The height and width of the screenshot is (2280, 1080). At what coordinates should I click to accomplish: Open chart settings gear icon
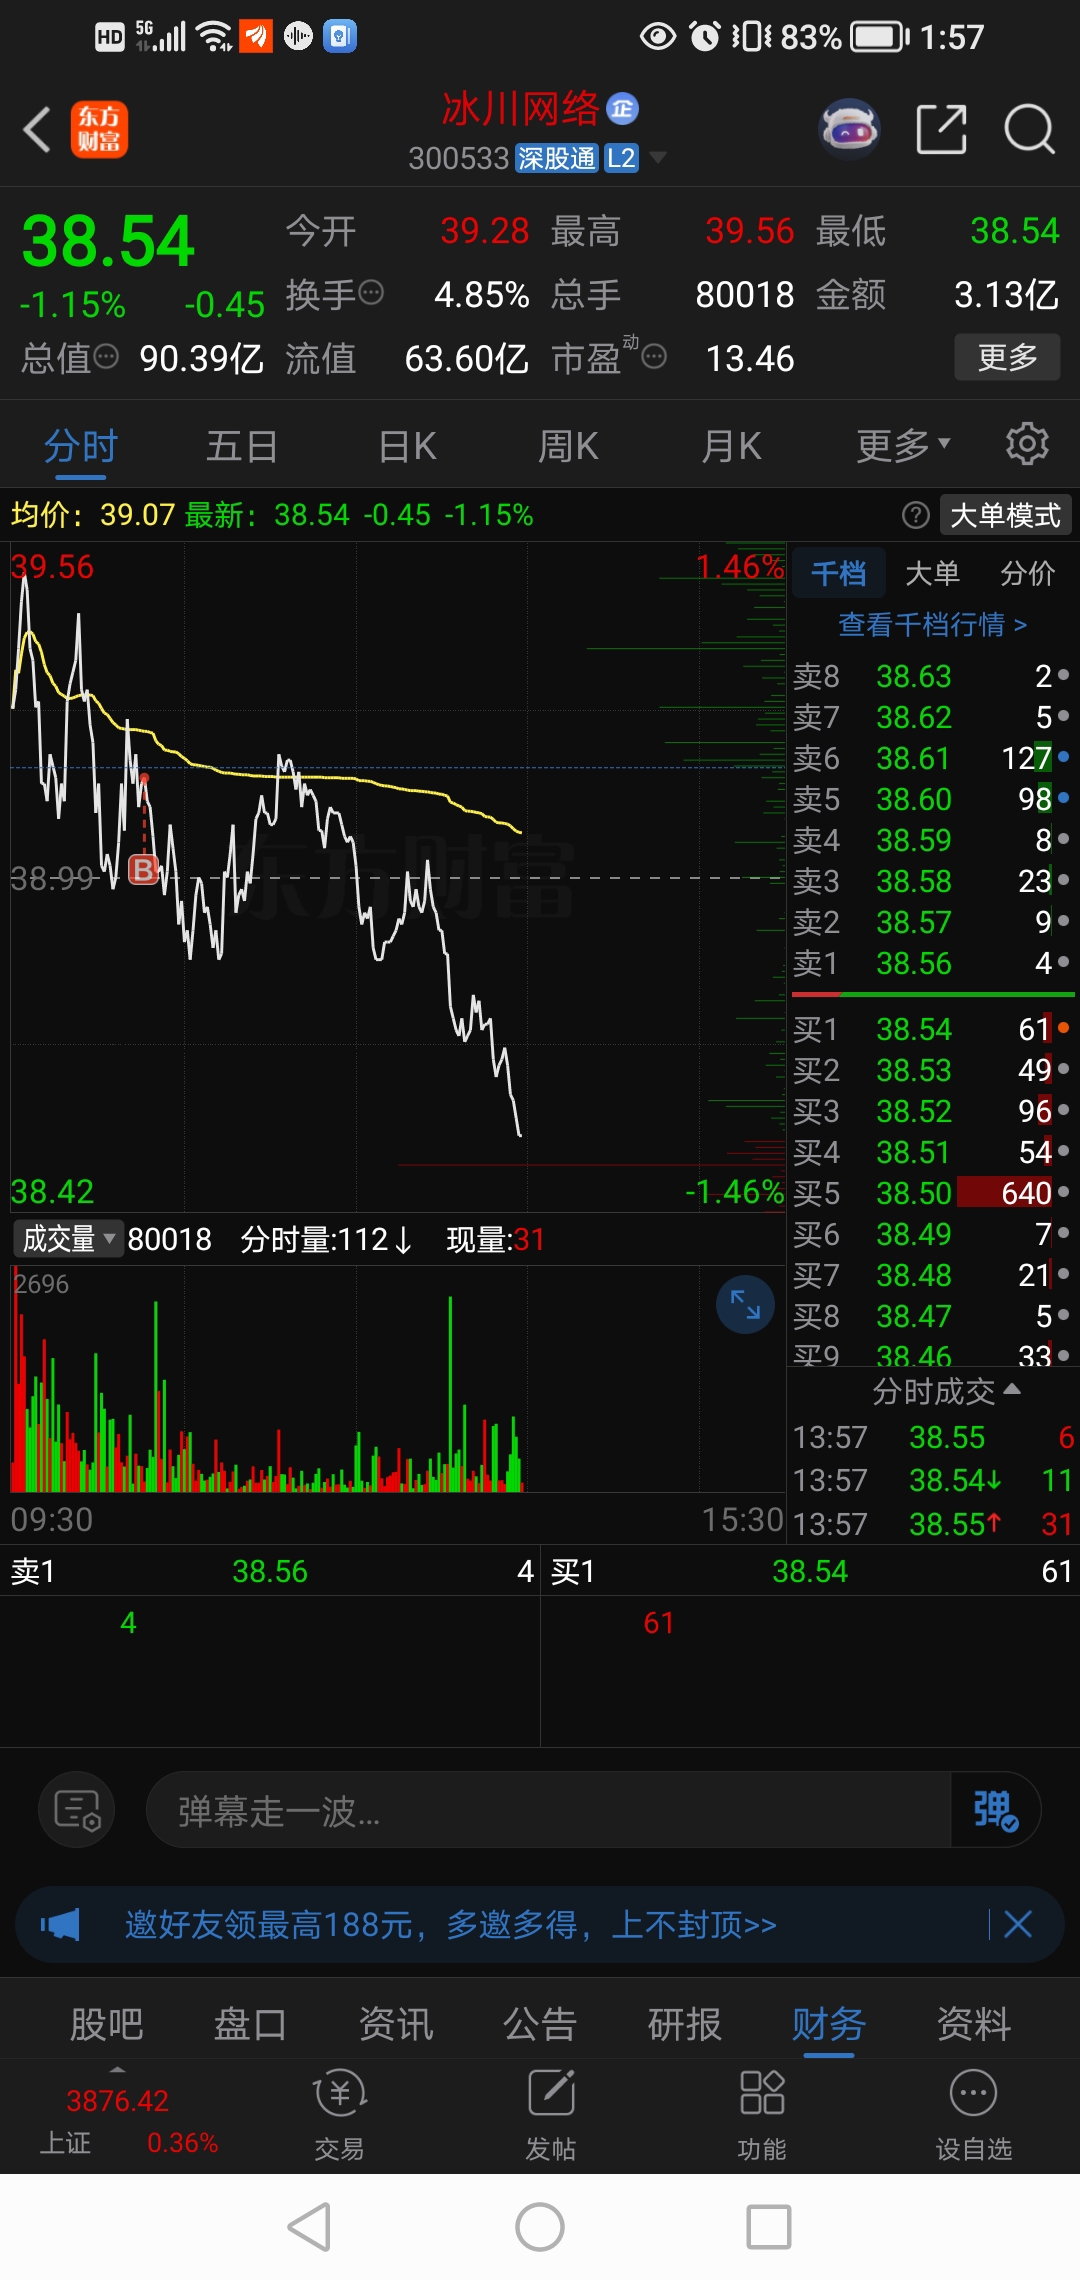[x=1027, y=444]
